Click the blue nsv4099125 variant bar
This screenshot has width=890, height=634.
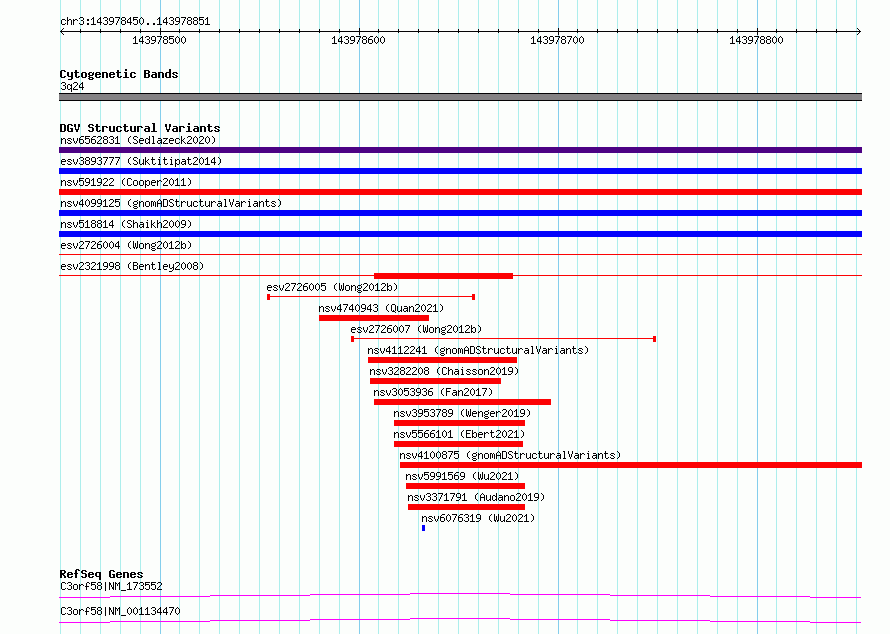pyautogui.click(x=460, y=213)
